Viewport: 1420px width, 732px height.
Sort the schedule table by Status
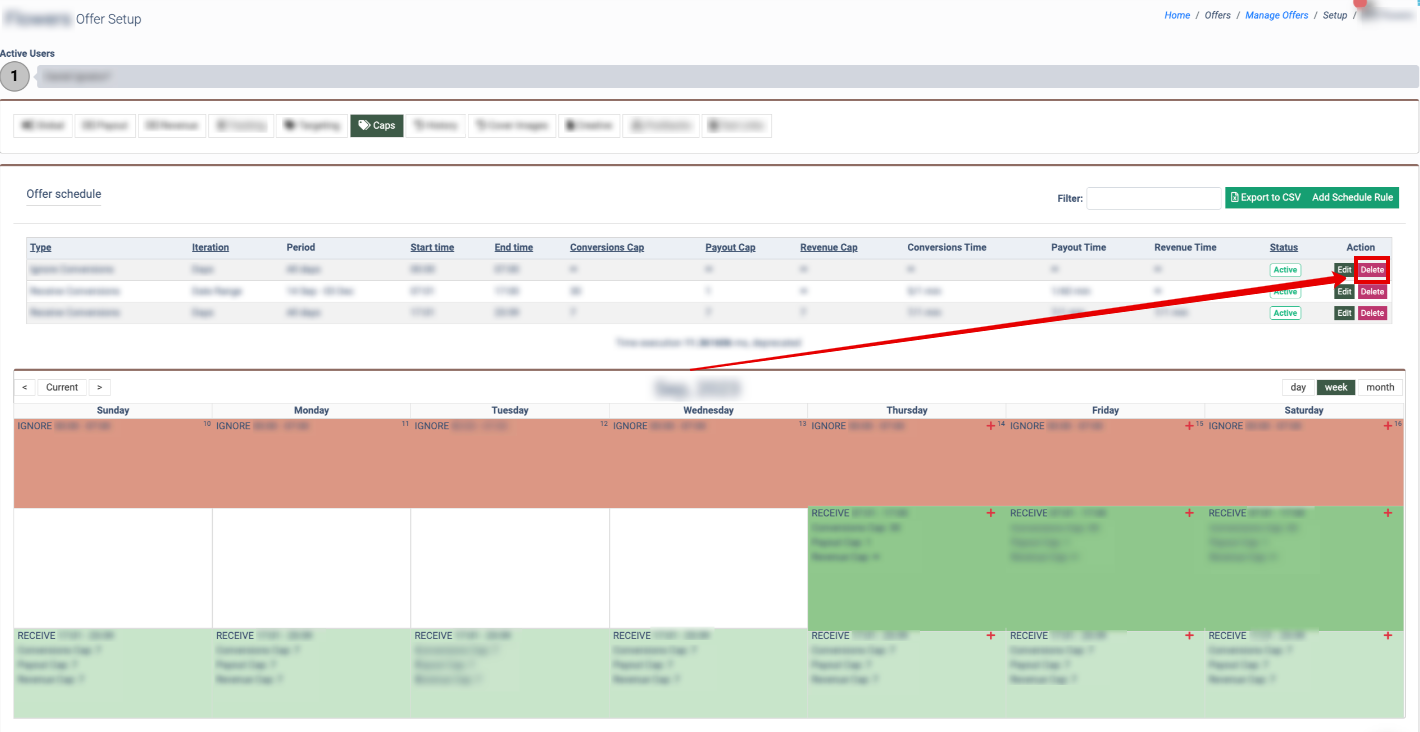(1284, 248)
